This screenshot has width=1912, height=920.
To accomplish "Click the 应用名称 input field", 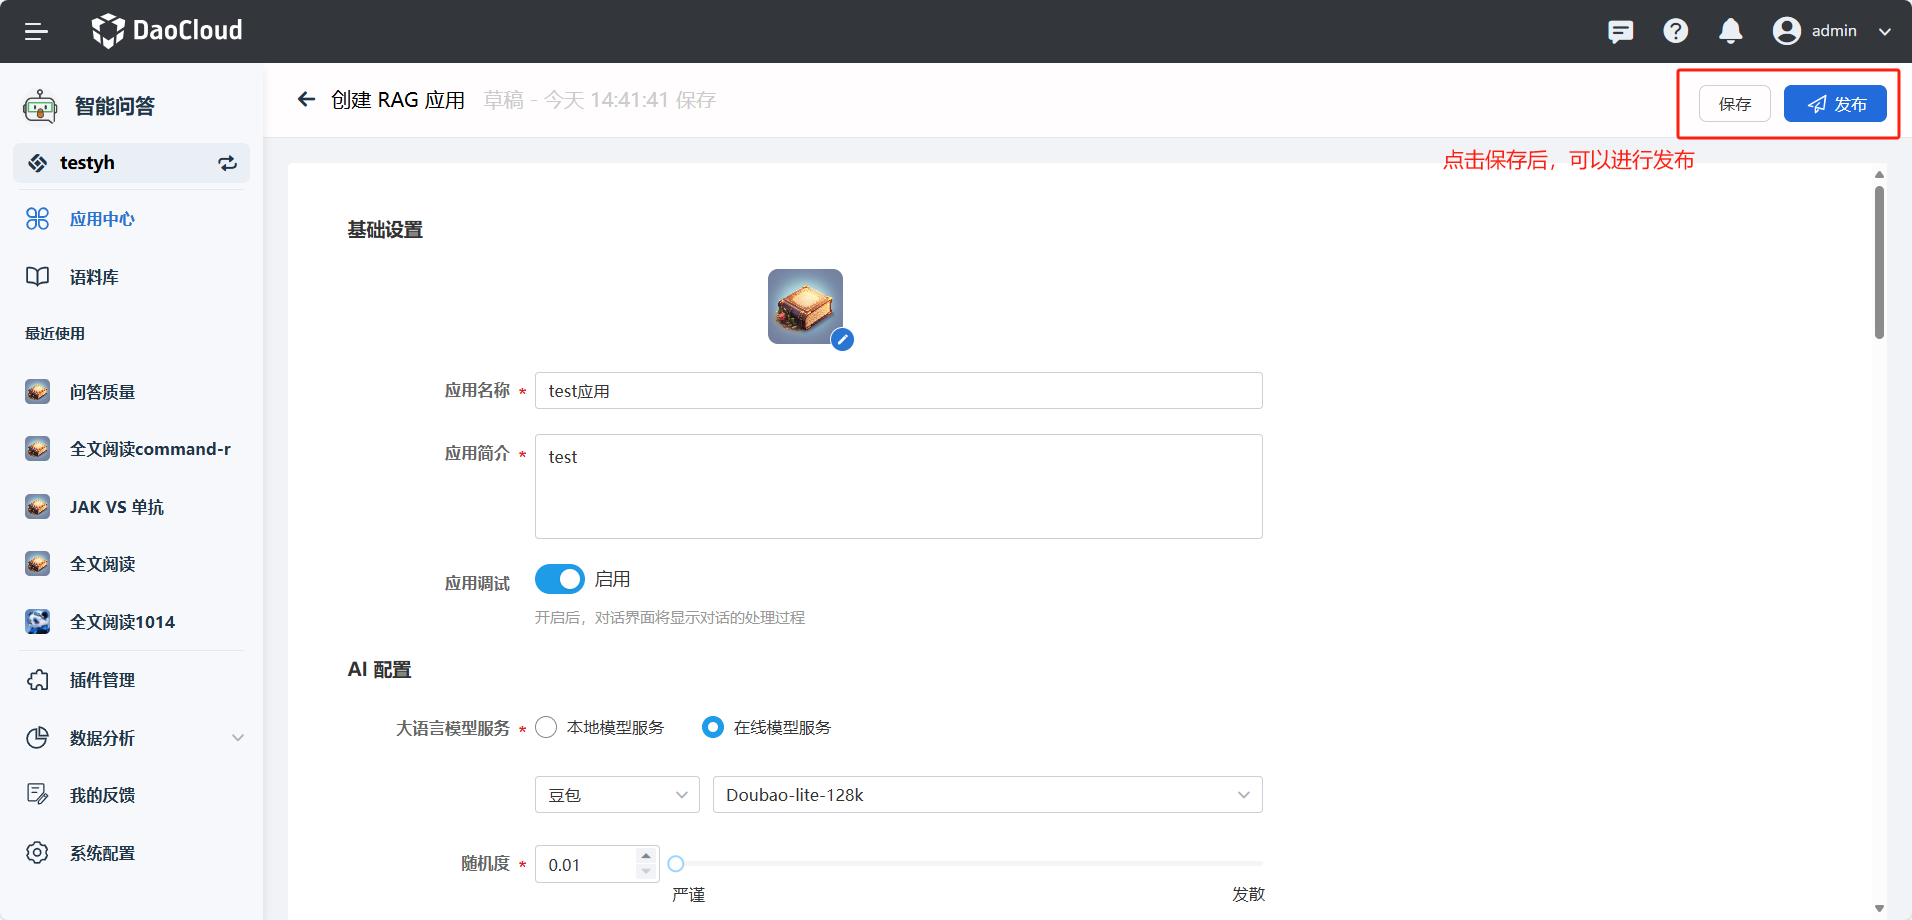I will pos(898,391).
